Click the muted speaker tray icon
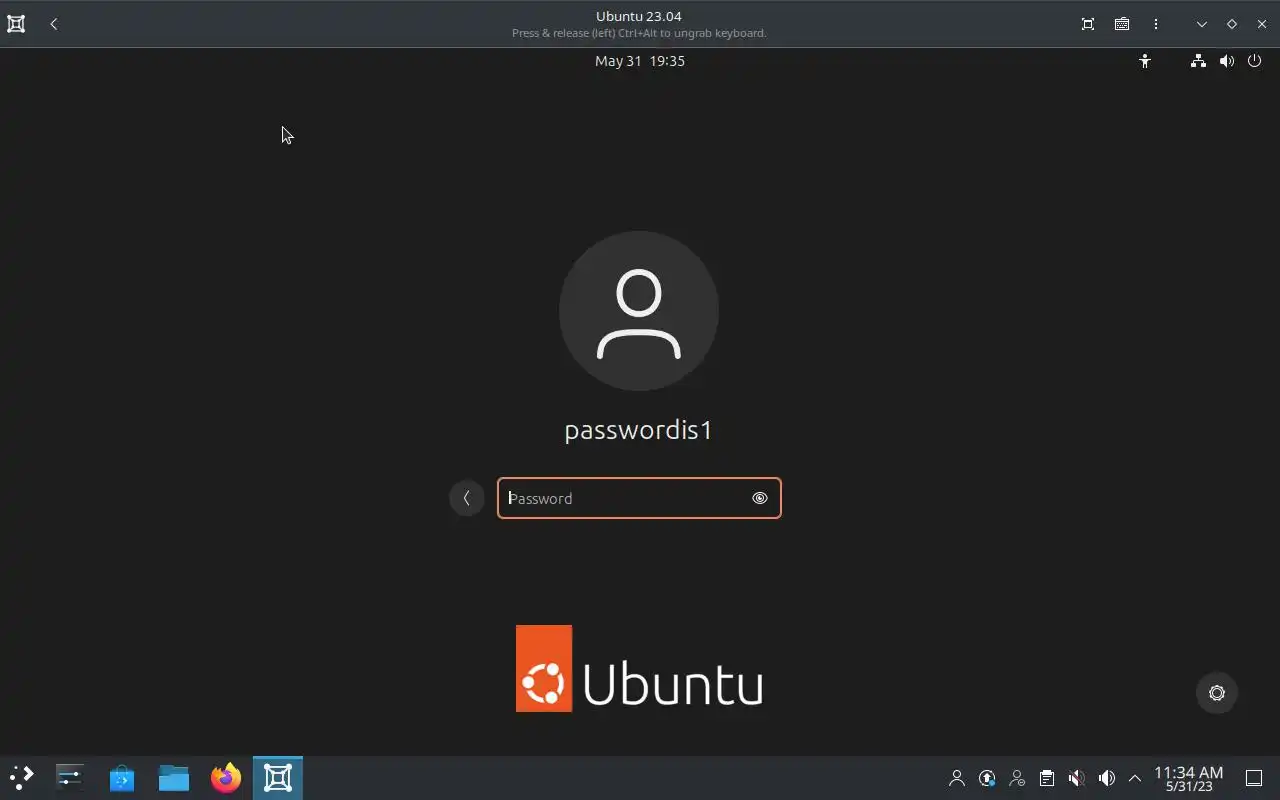The width and height of the screenshot is (1280, 800). pyautogui.click(x=1076, y=778)
